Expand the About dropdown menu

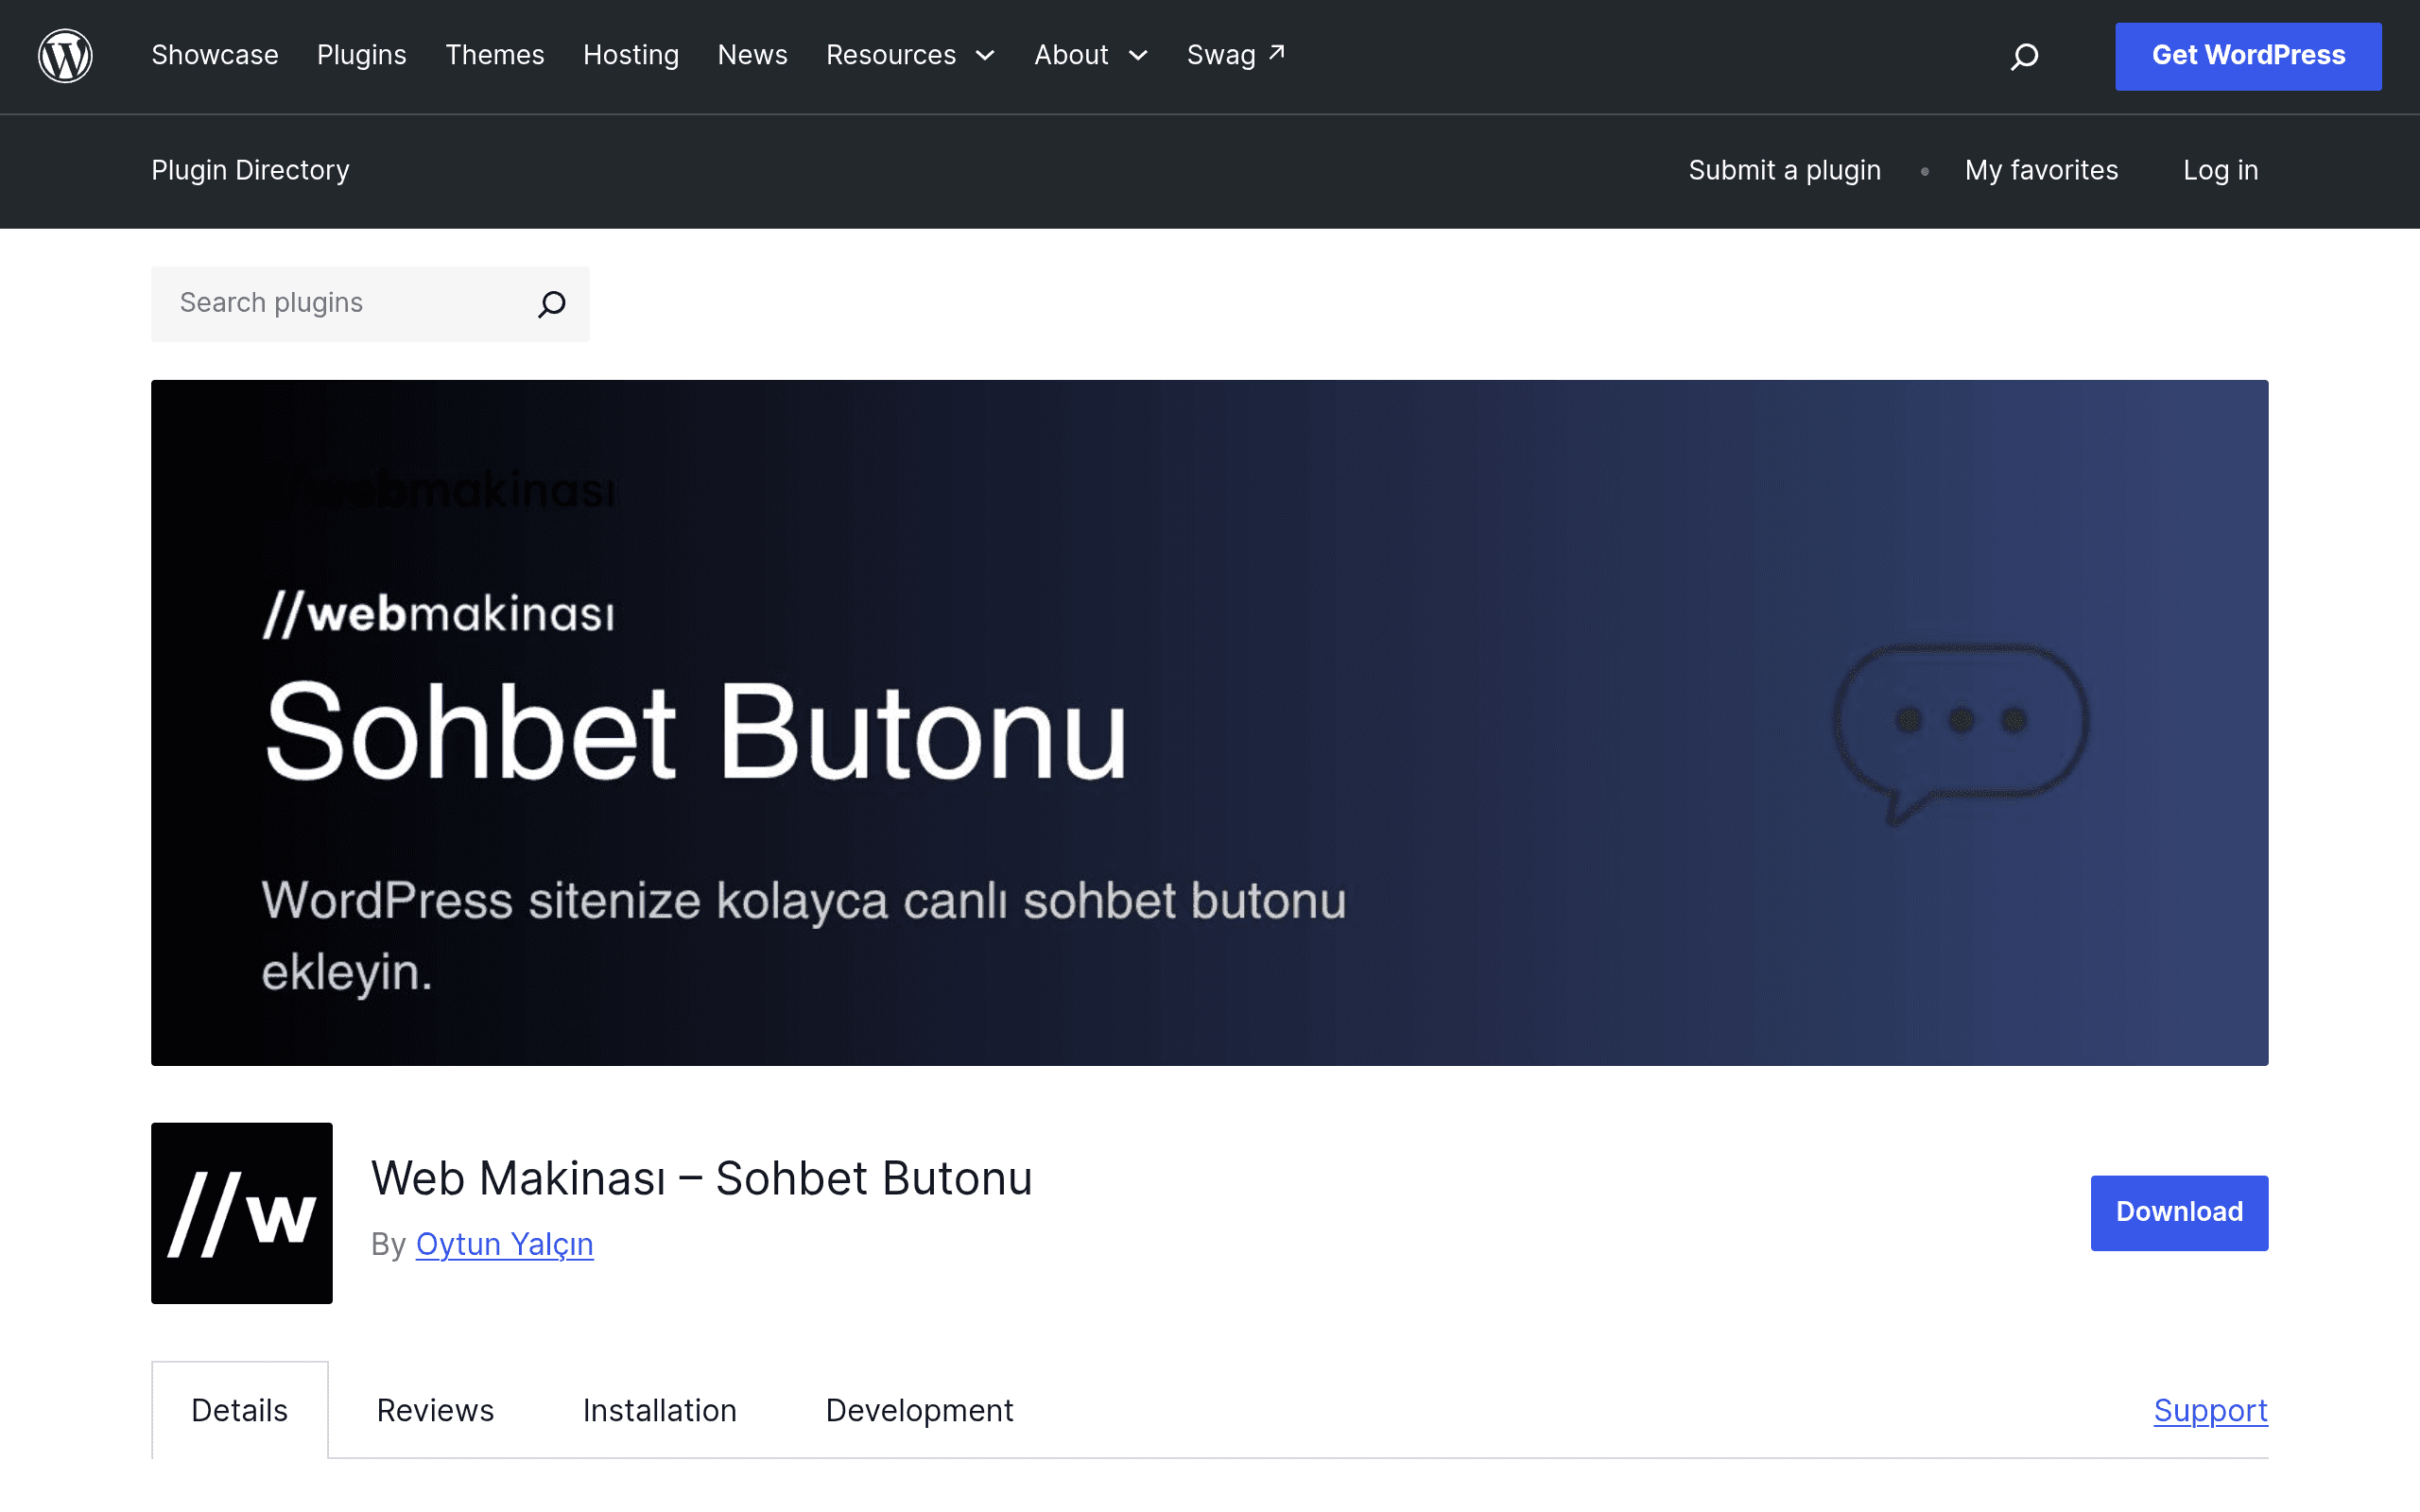point(1090,55)
